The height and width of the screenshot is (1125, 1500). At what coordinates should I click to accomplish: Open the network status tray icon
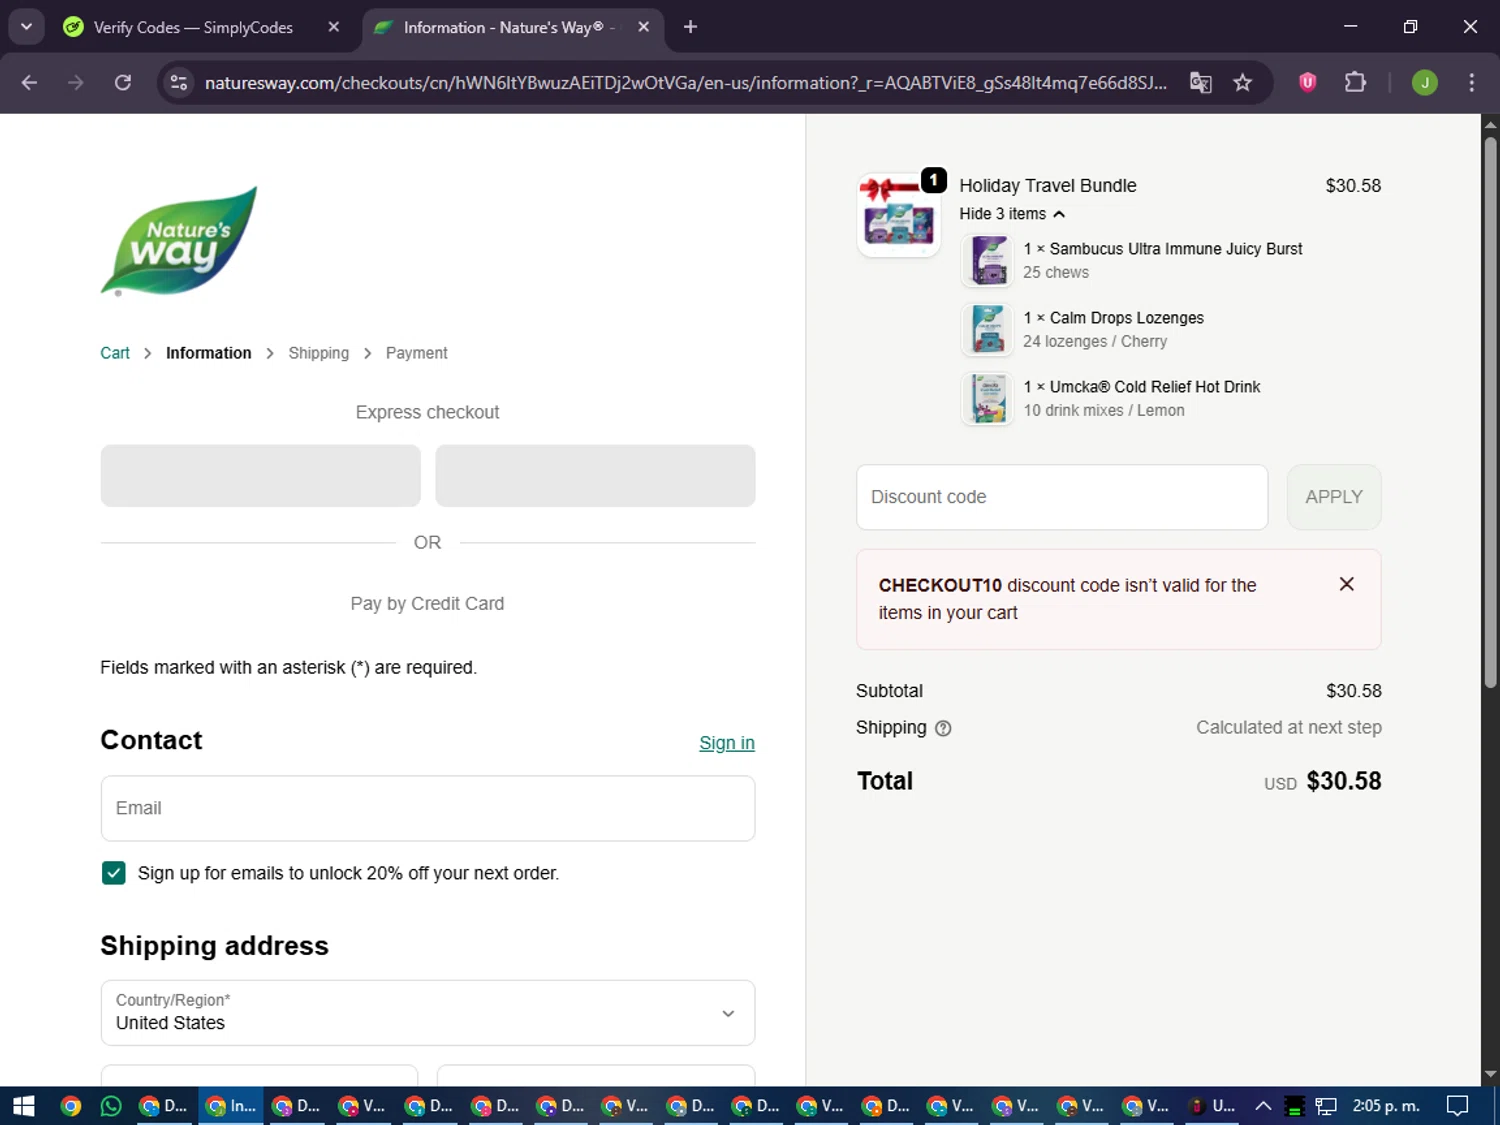coord(1326,1106)
